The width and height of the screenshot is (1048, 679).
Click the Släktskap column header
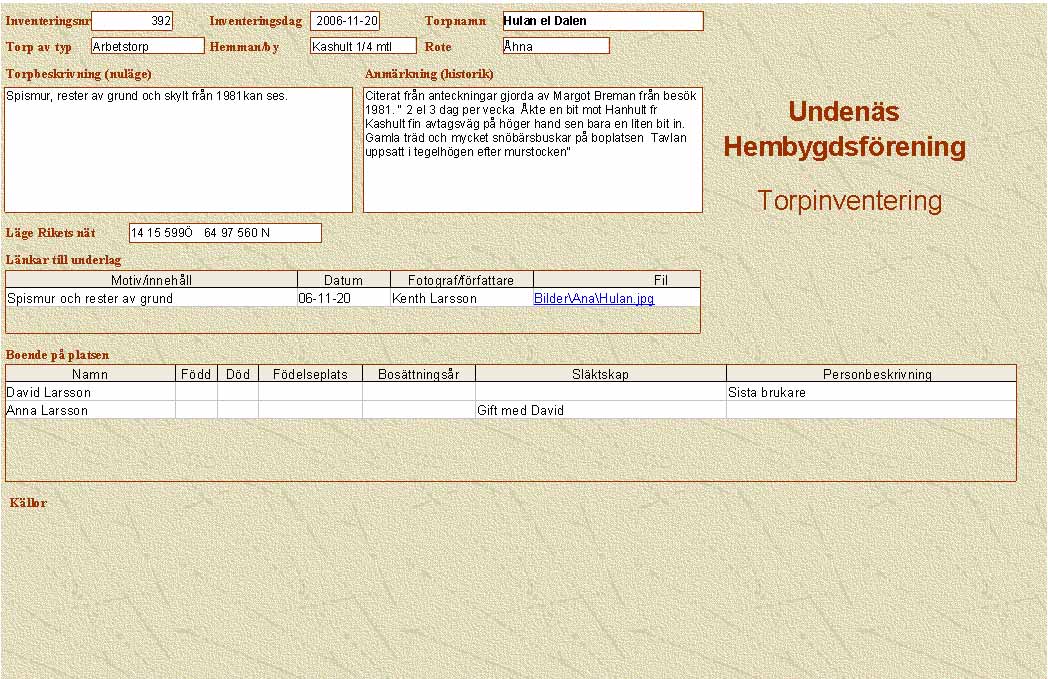(x=600, y=374)
